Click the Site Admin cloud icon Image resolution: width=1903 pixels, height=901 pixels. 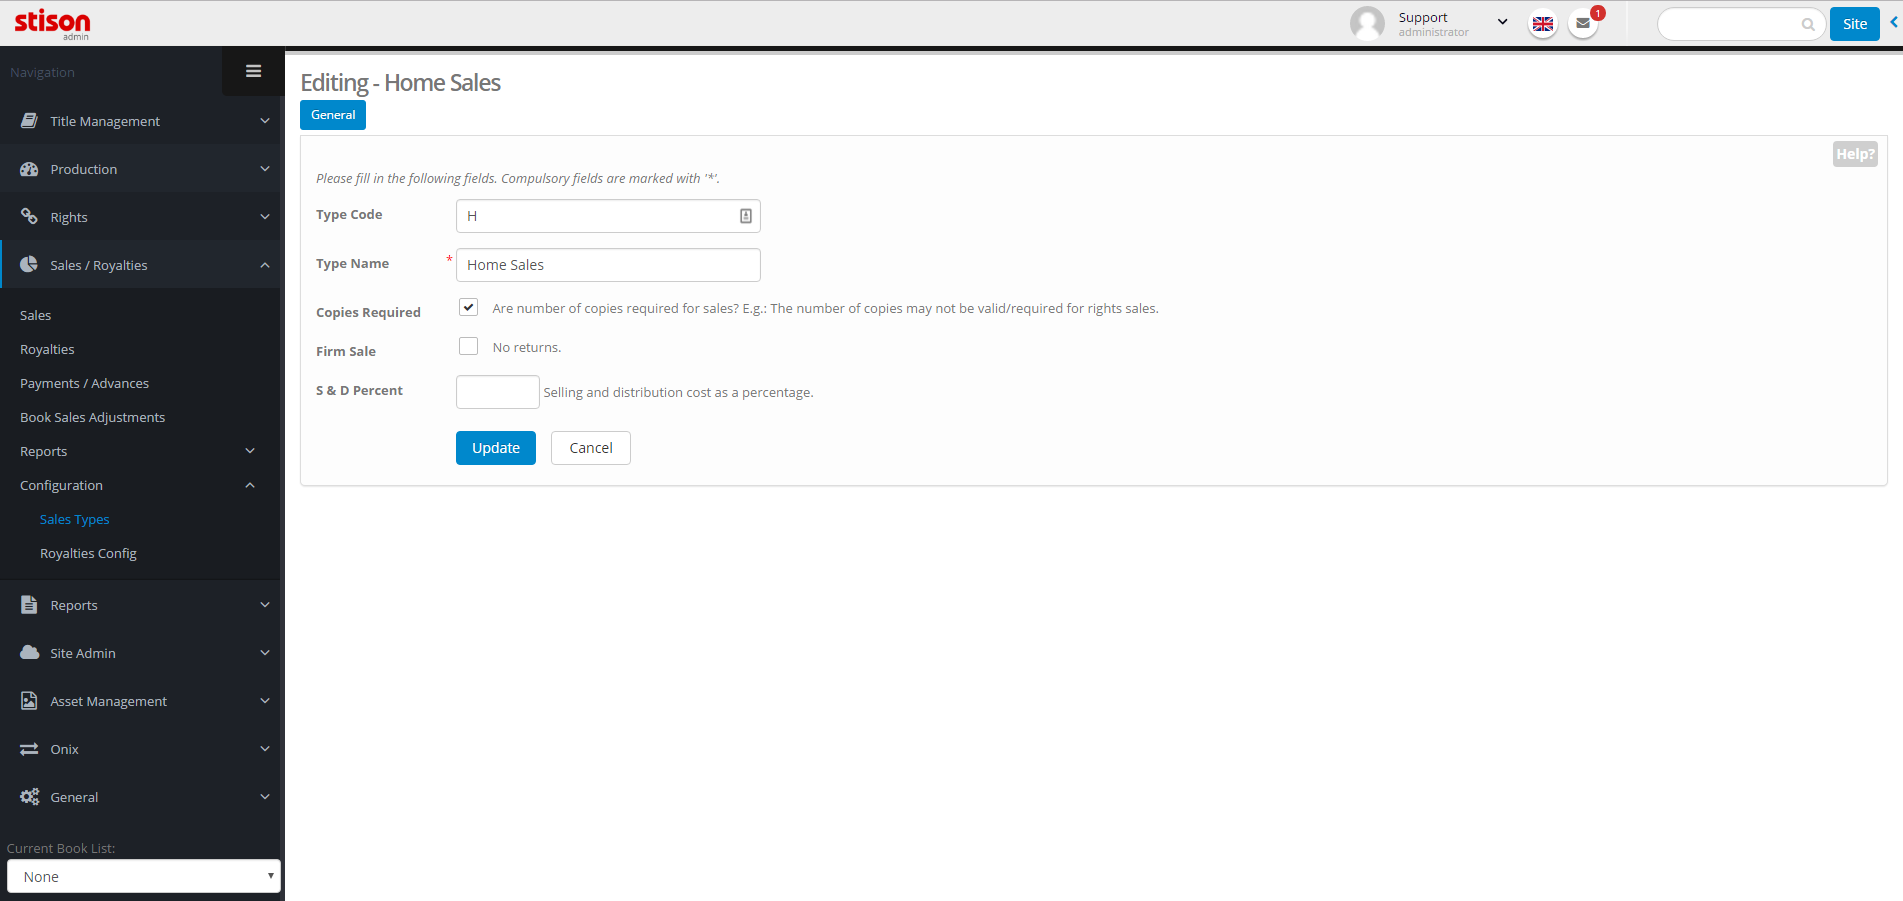tap(29, 653)
